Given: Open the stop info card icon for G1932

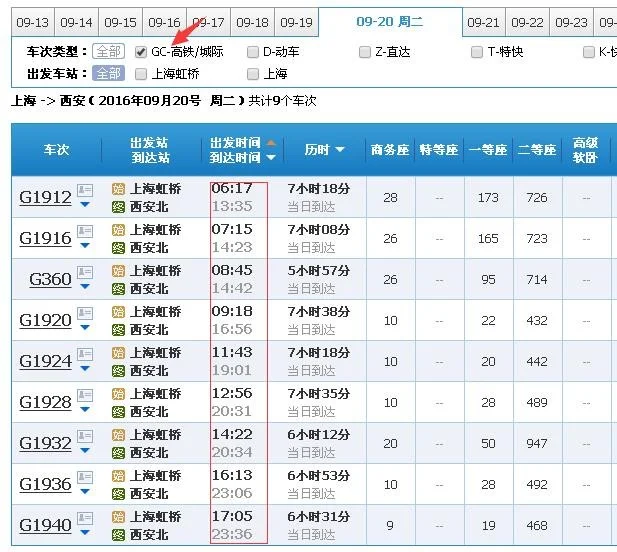Looking at the screenshot, I should tap(85, 436).
